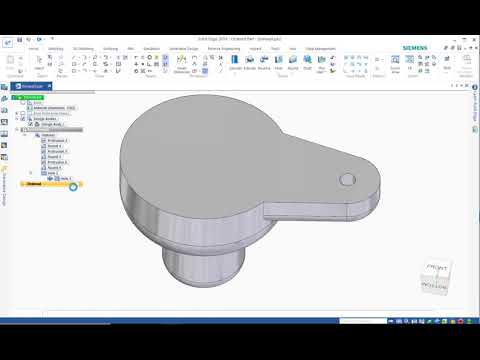Image resolution: width=480 pixels, height=360 pixels.
Task: Click the yellow Ordered bar in PathFinder
Action: [x=51, y=184]
